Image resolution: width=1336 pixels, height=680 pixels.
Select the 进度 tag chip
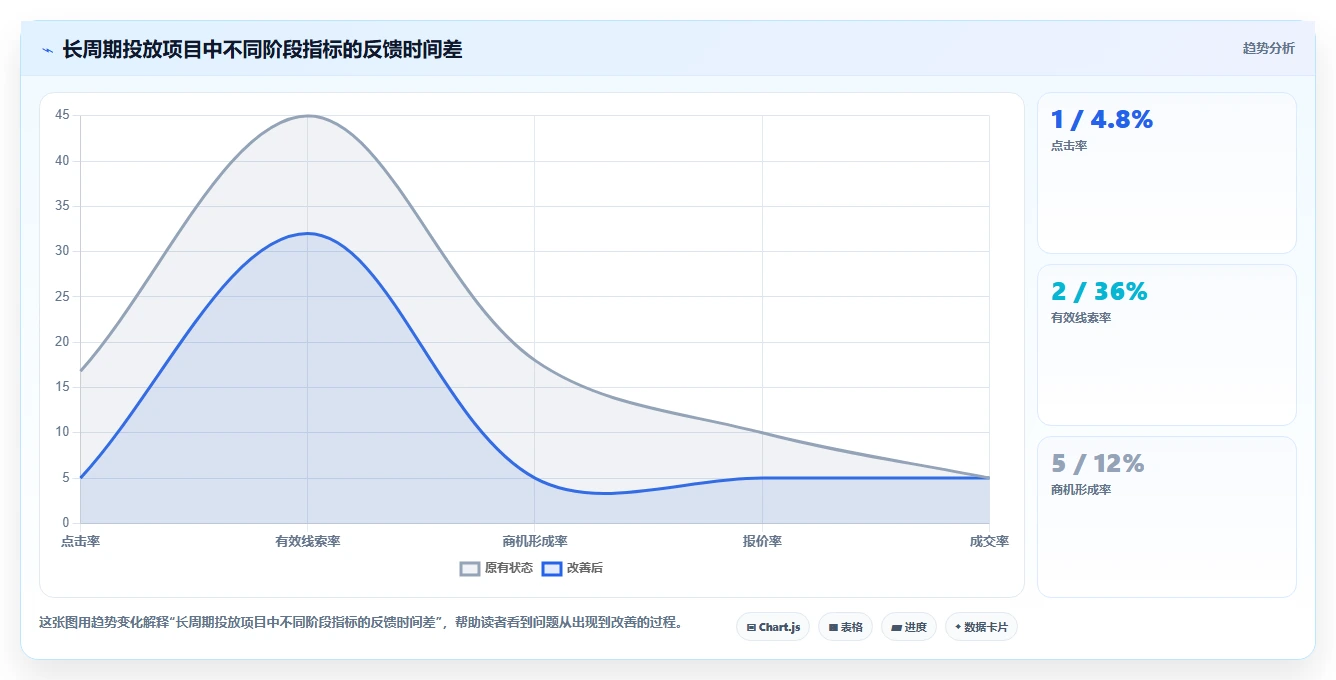point(909,627)
